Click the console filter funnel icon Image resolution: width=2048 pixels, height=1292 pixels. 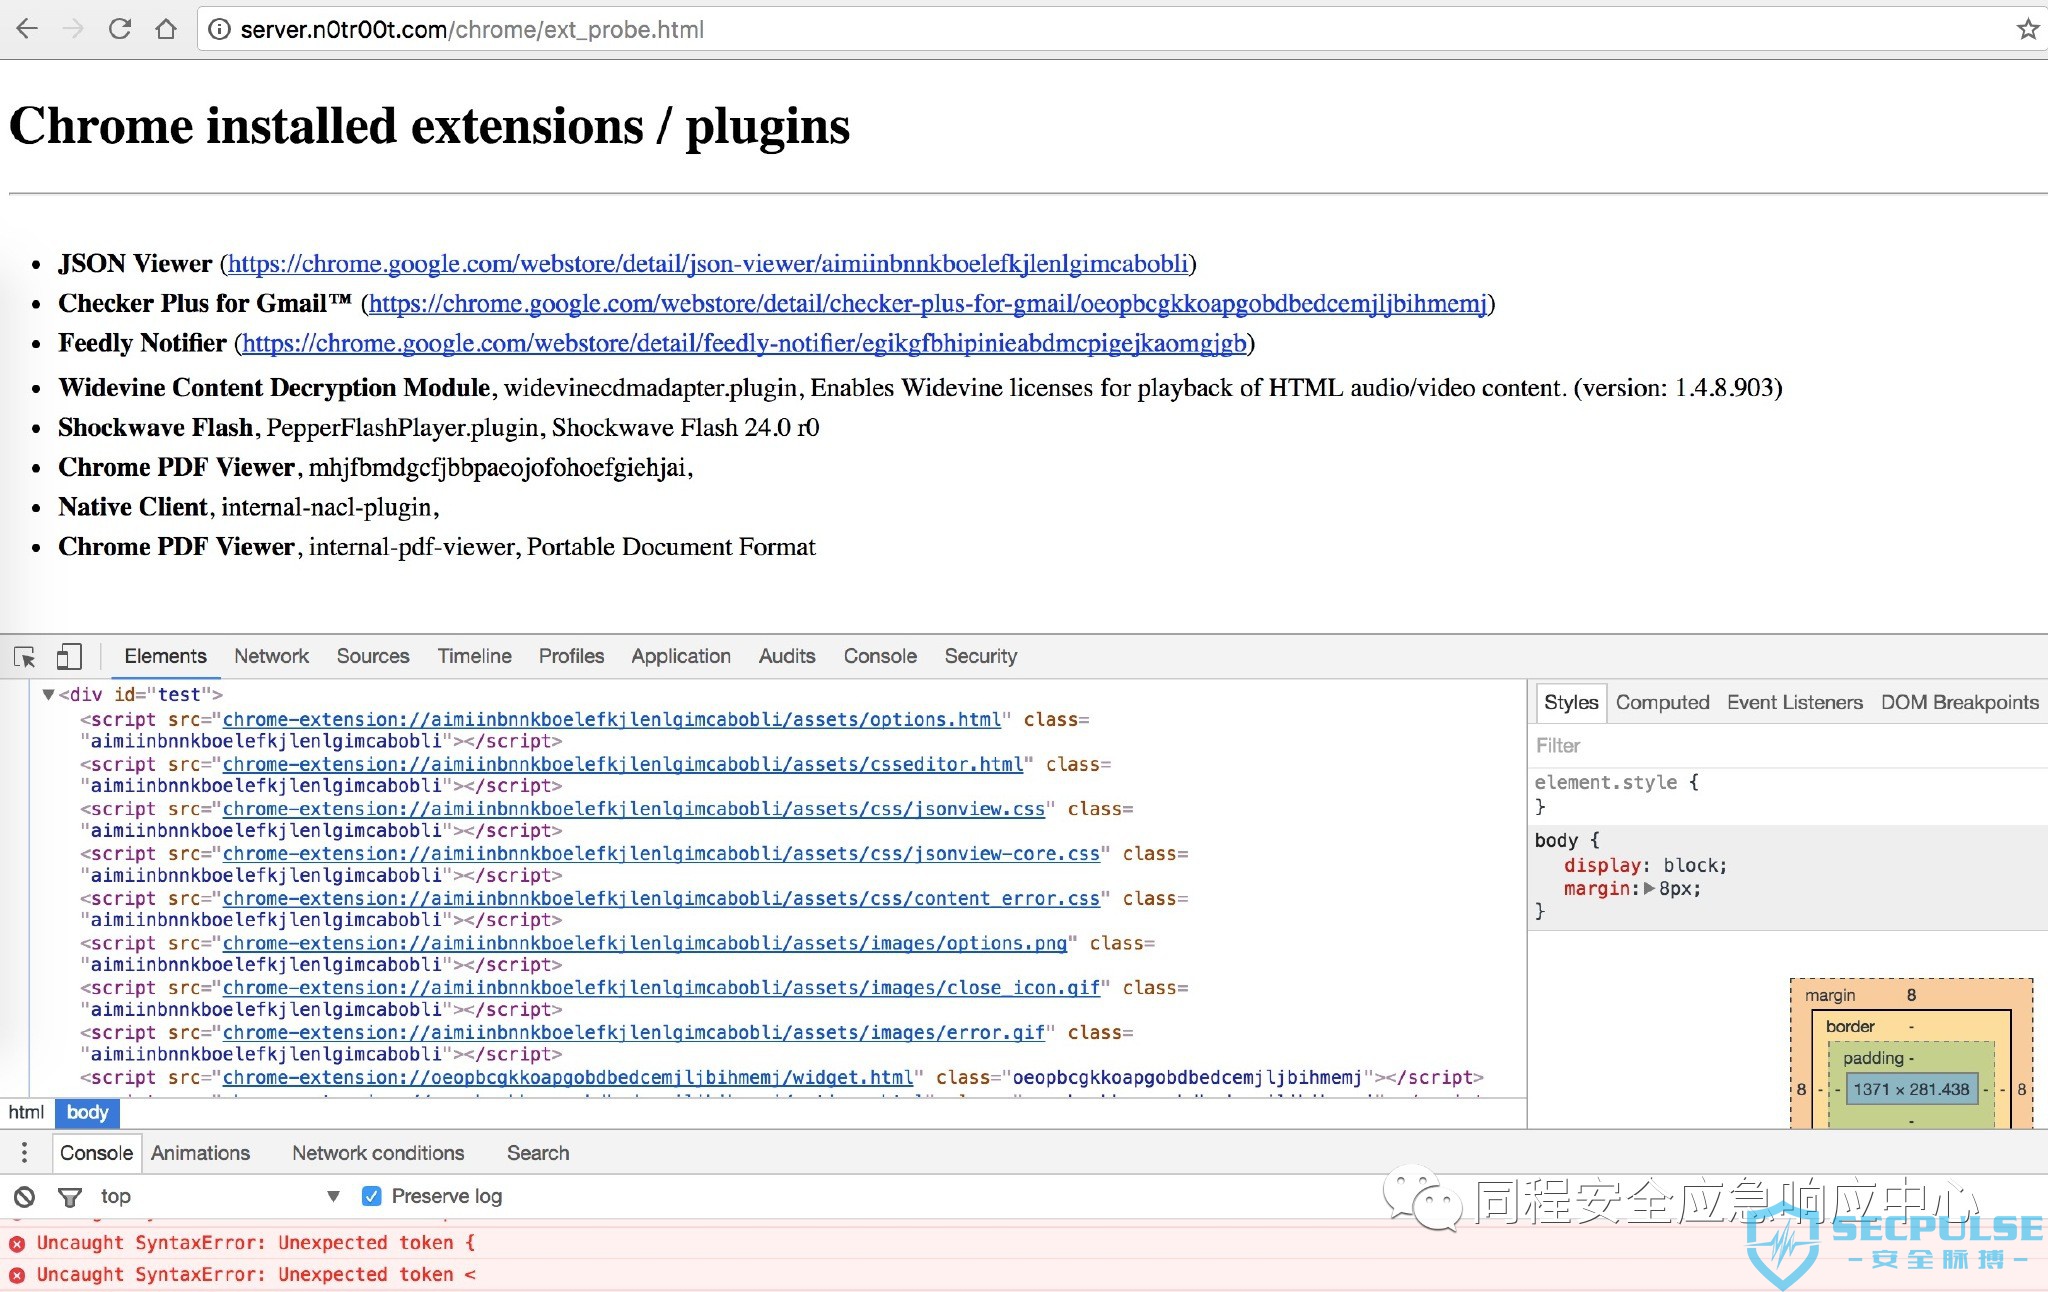pos(70,1196)
